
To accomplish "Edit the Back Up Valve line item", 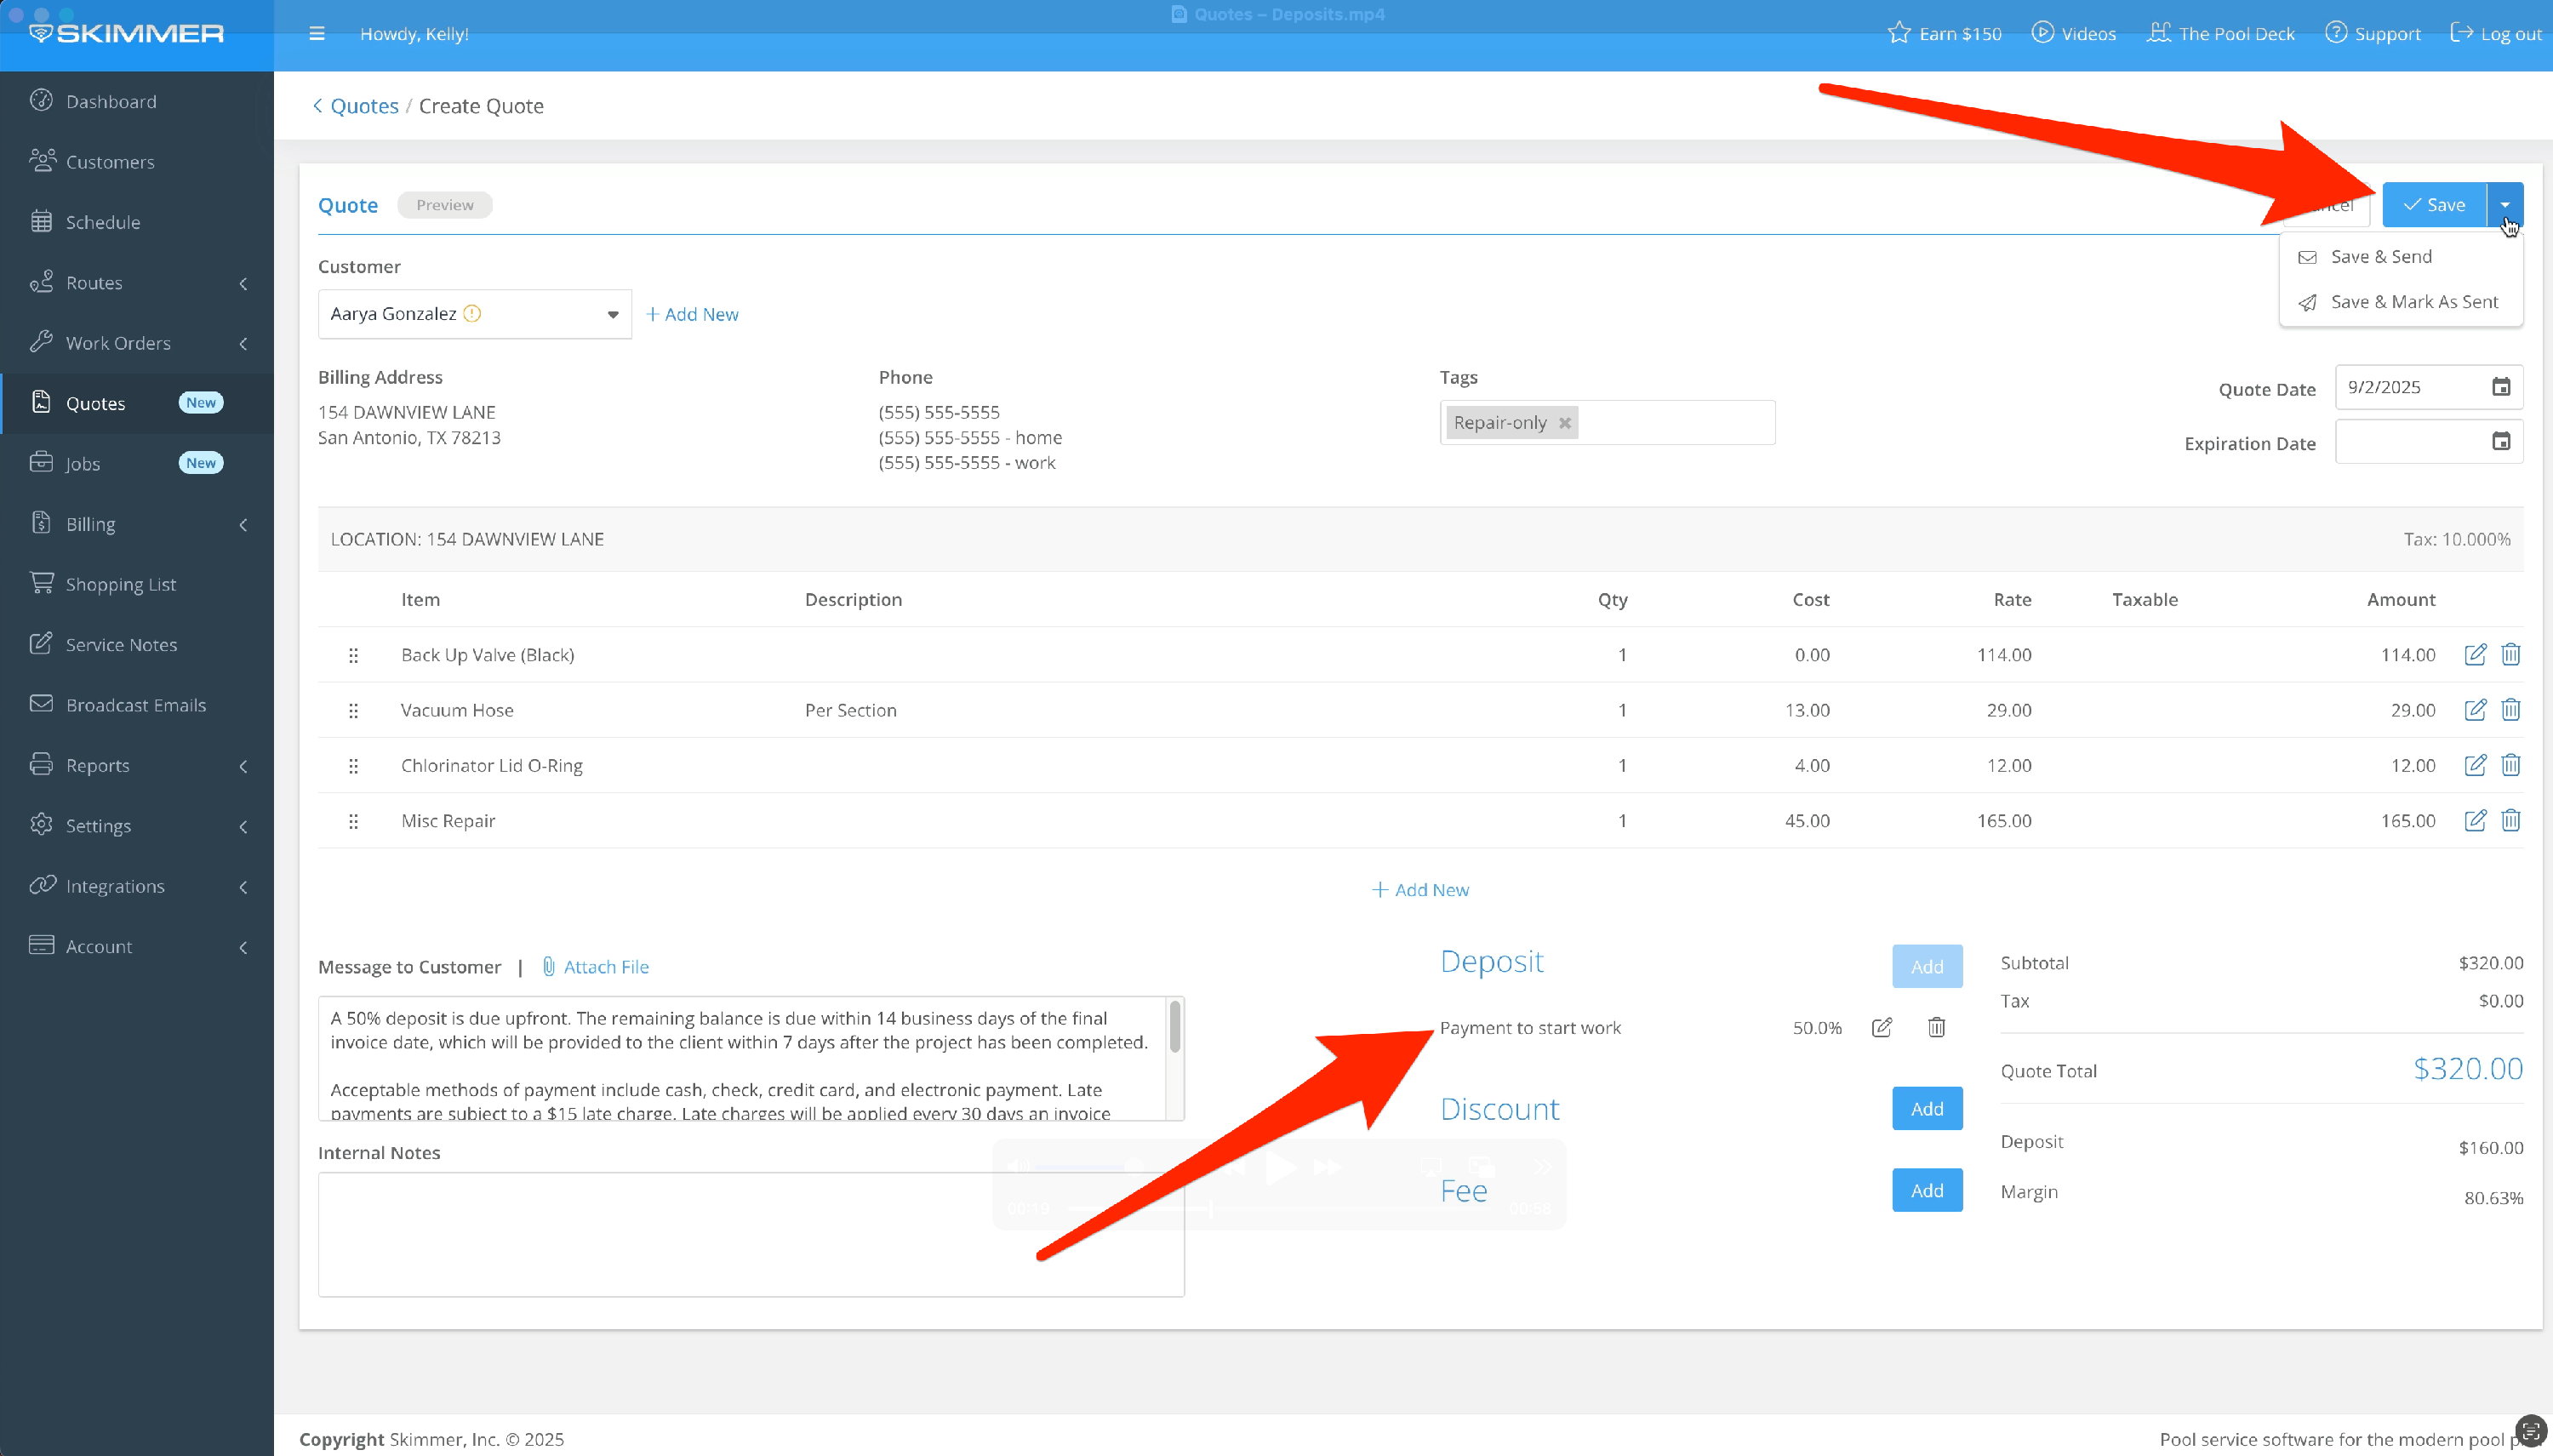I will point(2475,654).
